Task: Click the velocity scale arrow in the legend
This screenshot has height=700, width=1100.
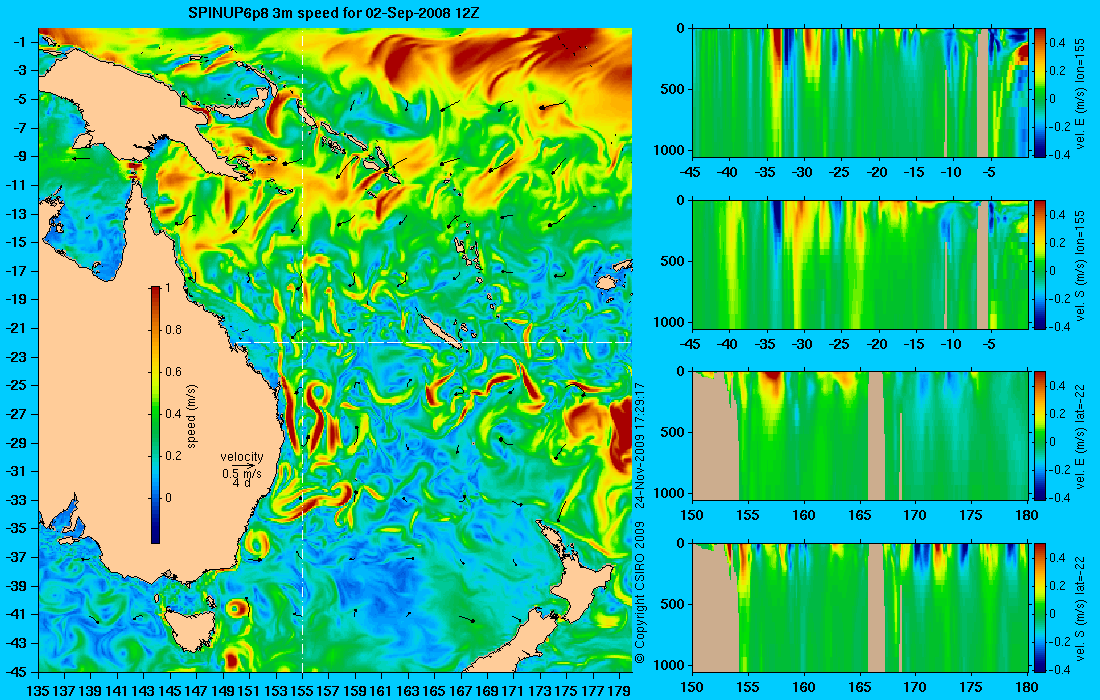Action: [x=245, y=465]
